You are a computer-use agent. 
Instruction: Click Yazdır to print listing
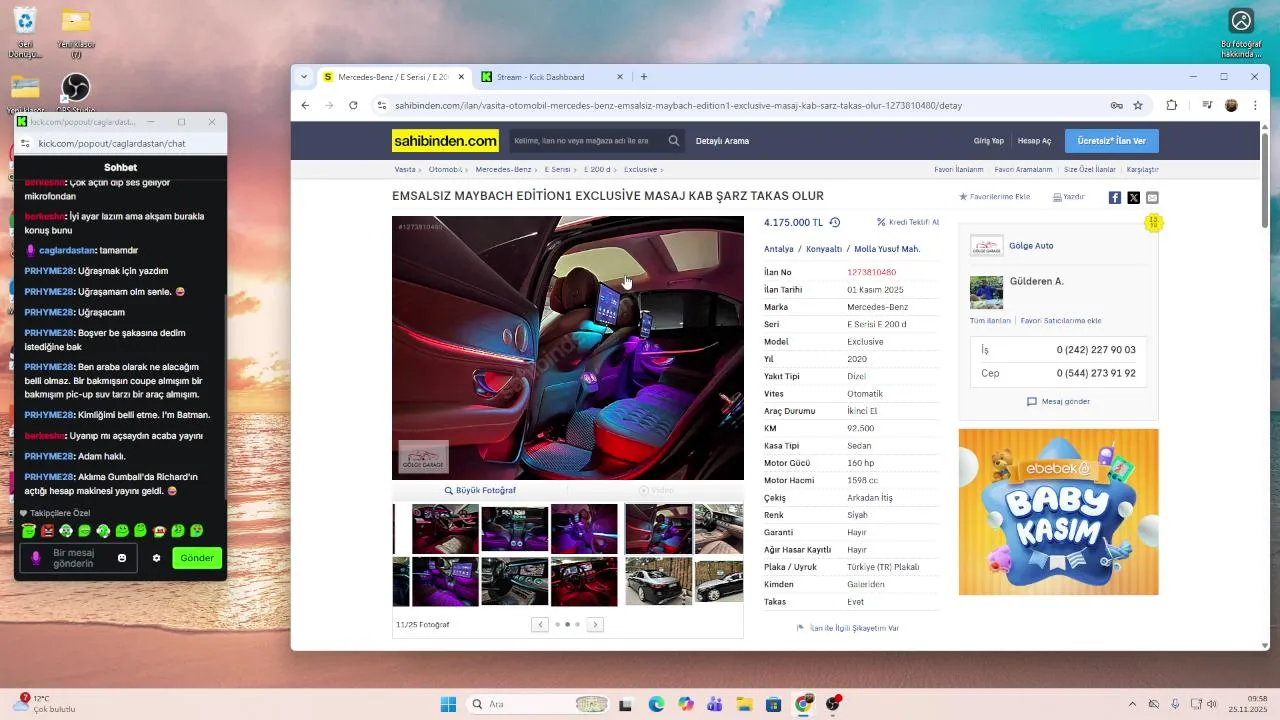tap(1069, 197)
